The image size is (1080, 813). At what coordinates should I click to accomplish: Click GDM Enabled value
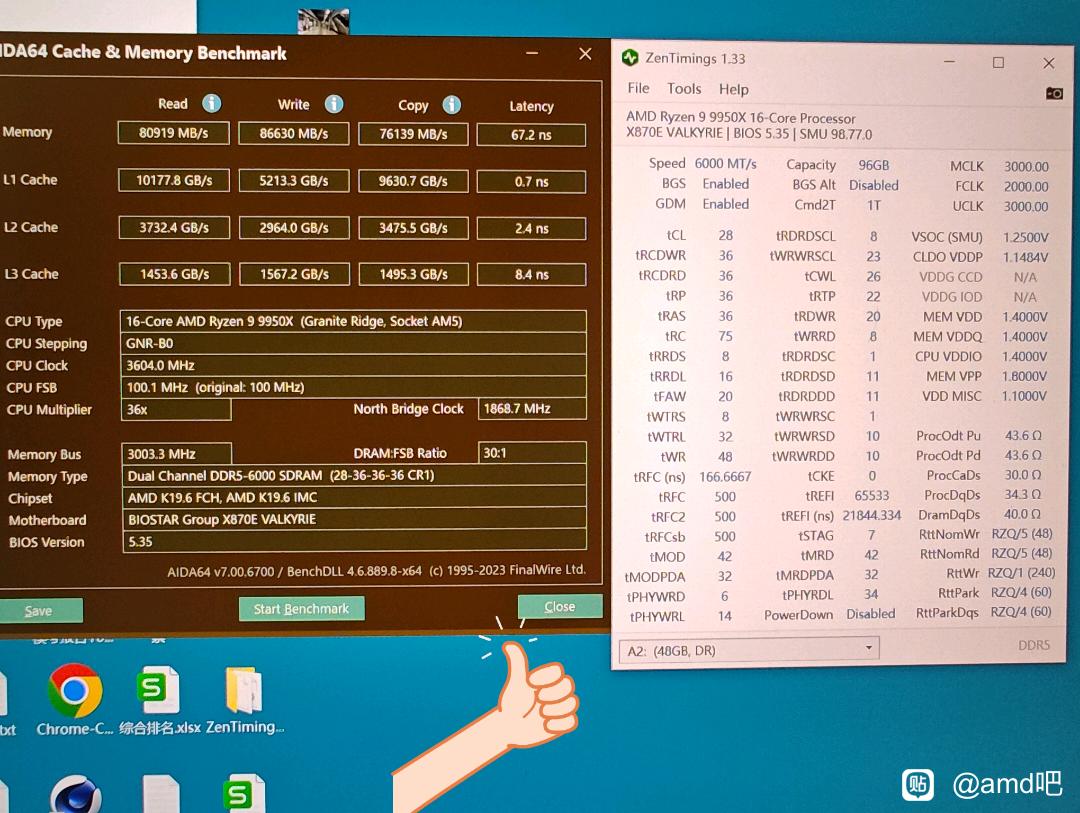coord(725,204)
